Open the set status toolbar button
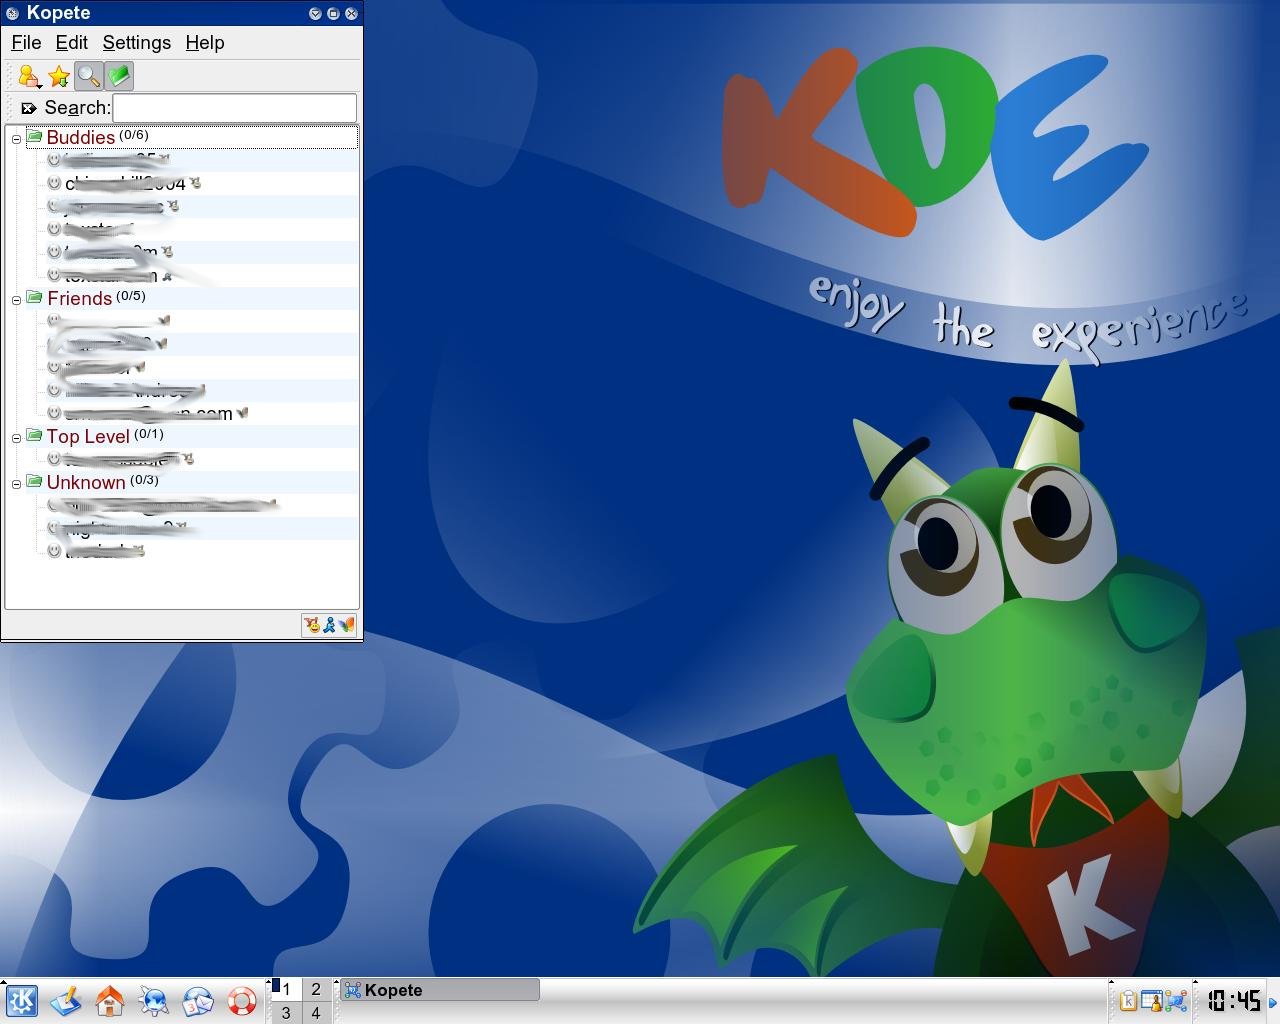Image resolution: width=1280 pixels, height=1024 pixels. pos(29,76)
